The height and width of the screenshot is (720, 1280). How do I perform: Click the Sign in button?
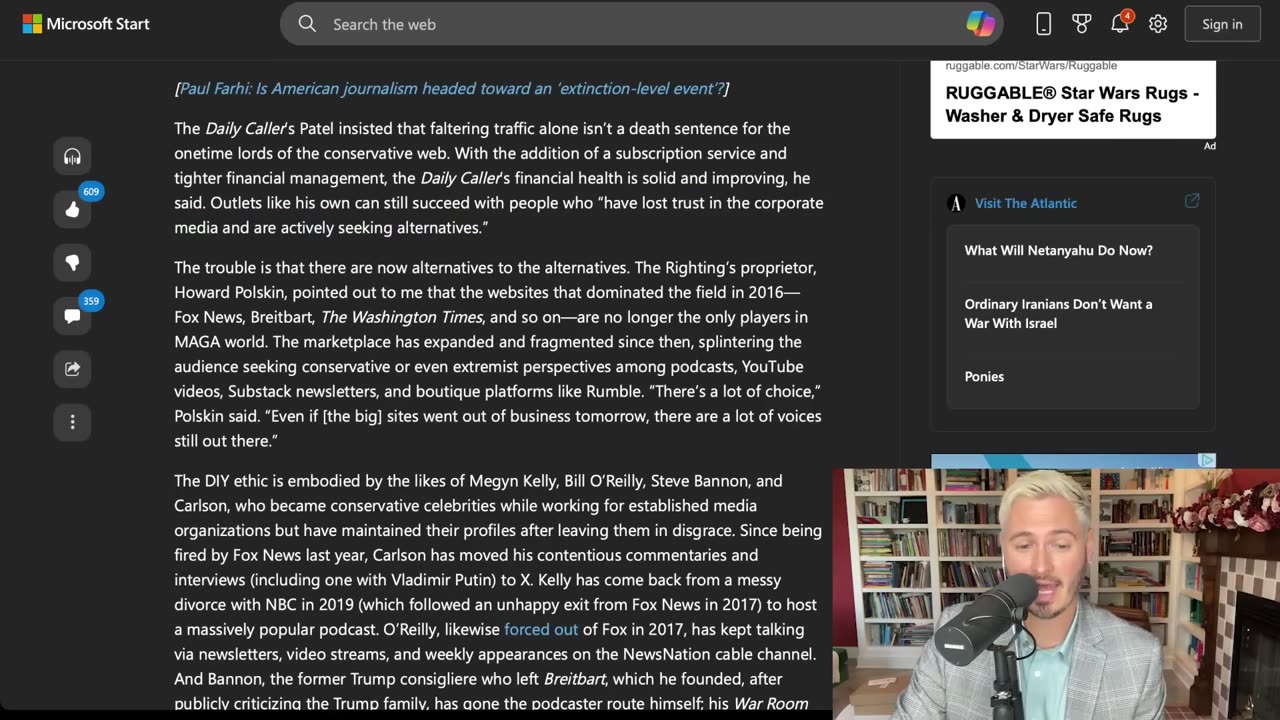[x=1222, y=24]
